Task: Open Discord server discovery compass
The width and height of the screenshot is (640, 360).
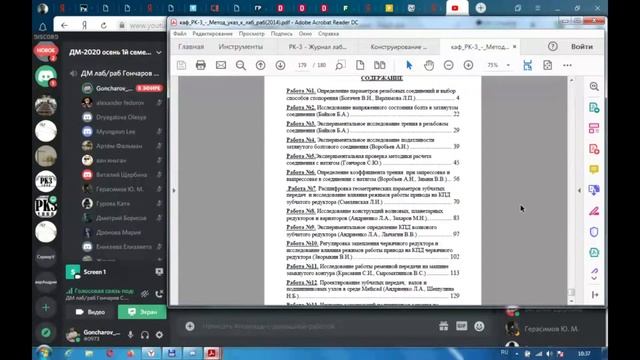Action: click(46, 332)
